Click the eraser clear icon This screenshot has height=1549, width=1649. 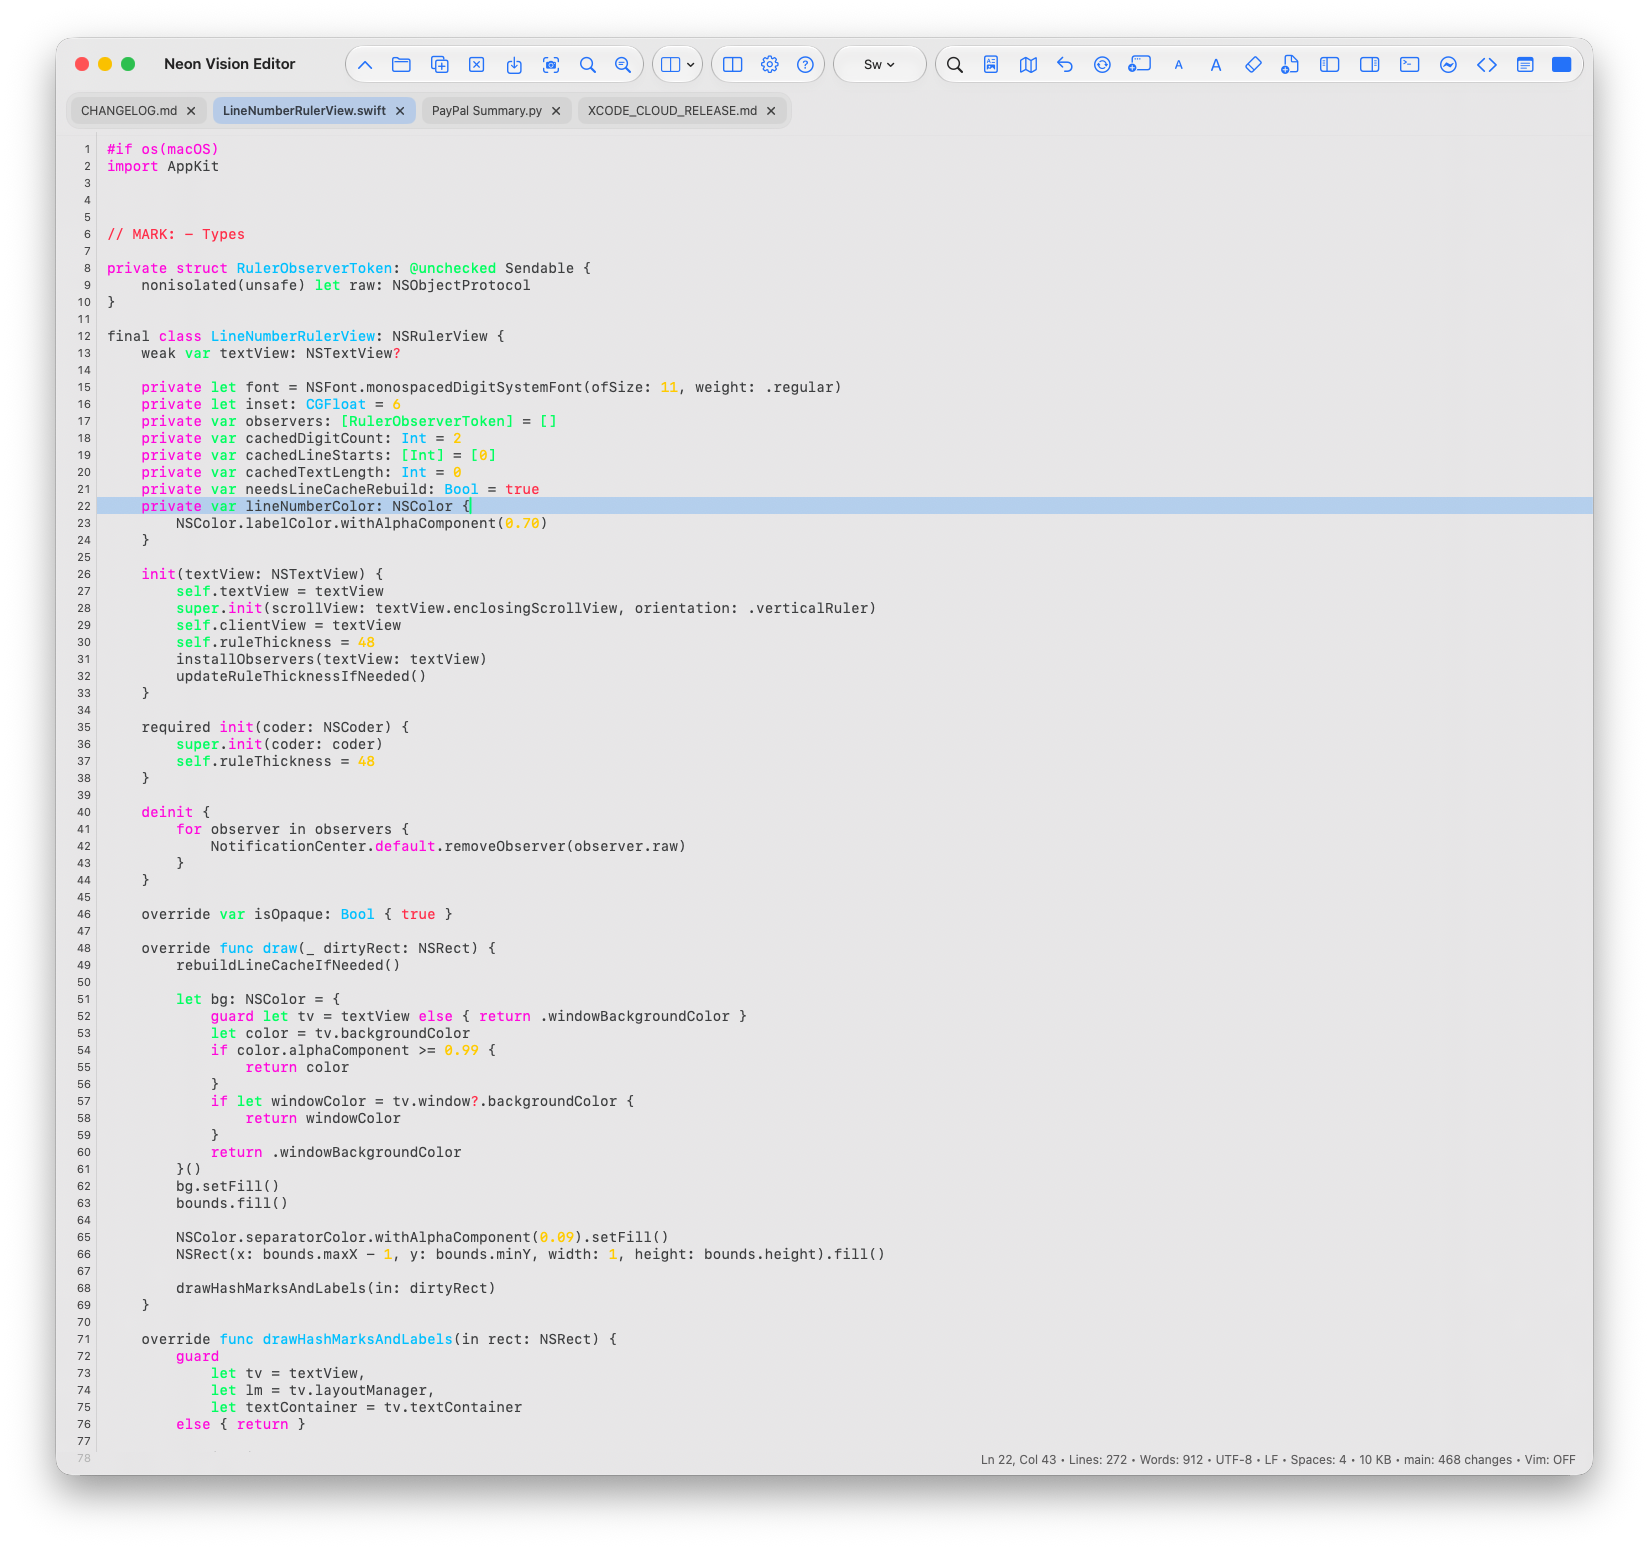tap(1253, 65)
